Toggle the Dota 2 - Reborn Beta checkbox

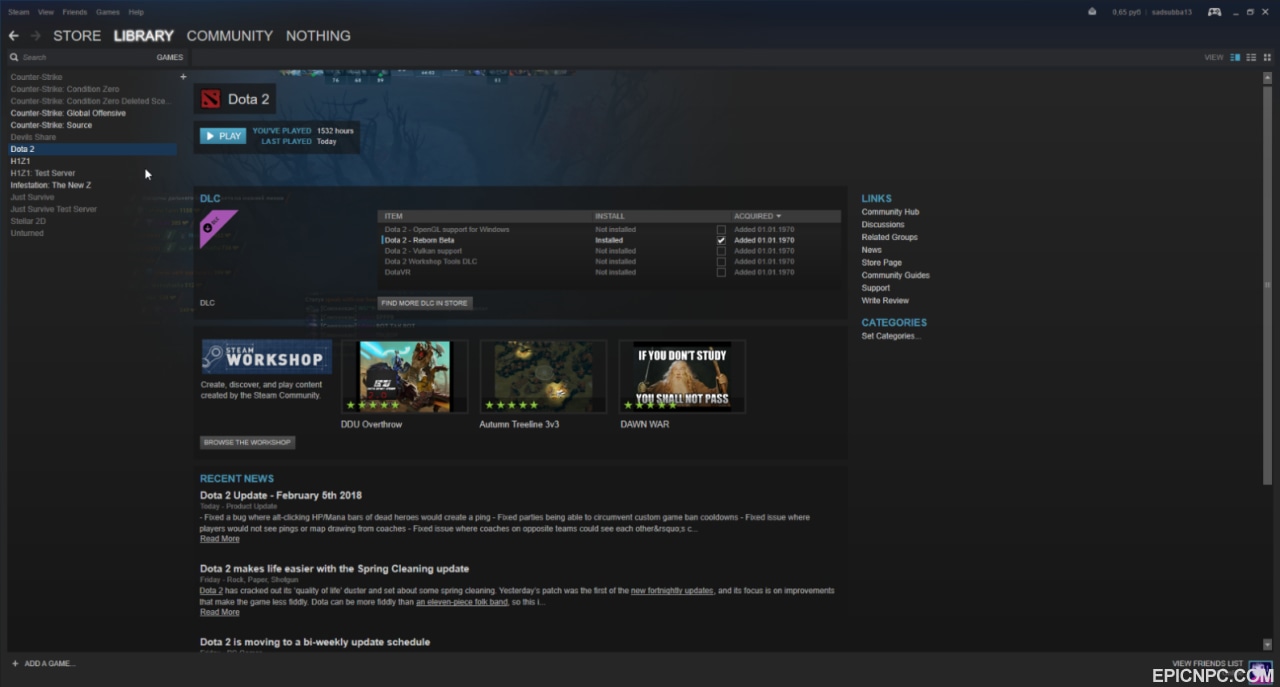point(721,240)
